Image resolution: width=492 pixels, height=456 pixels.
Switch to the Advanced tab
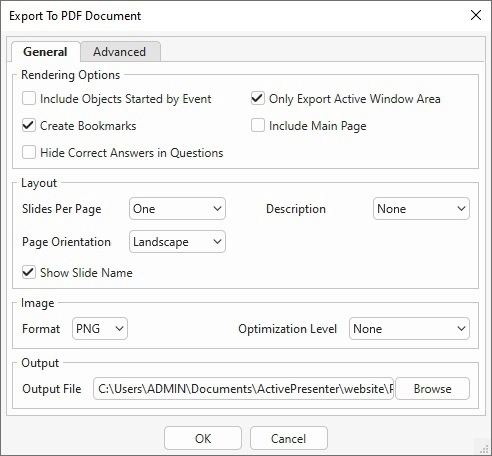(120, 52)
